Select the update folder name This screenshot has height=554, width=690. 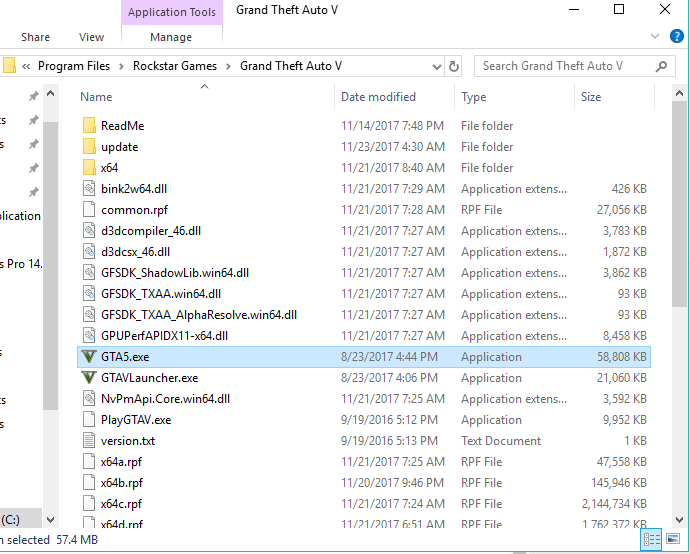point(119,147)
